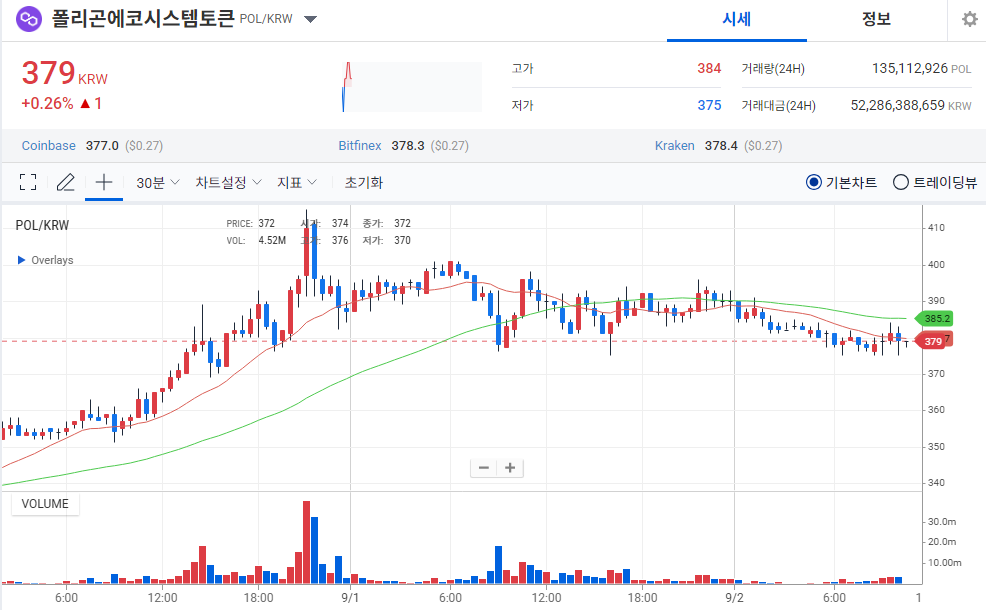Open the POL/KRW market selector arrow

pos(310,19)
